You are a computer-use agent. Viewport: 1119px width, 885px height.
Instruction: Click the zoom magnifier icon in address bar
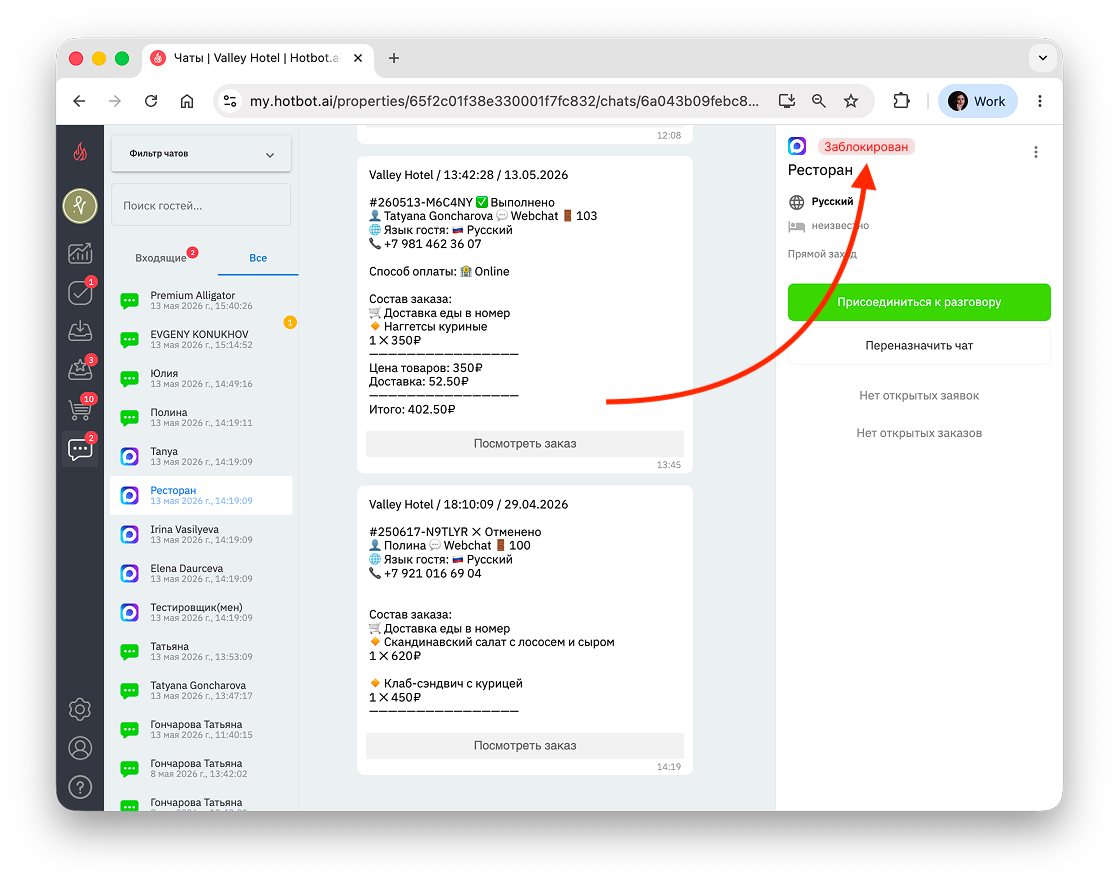tap(819, 101)
